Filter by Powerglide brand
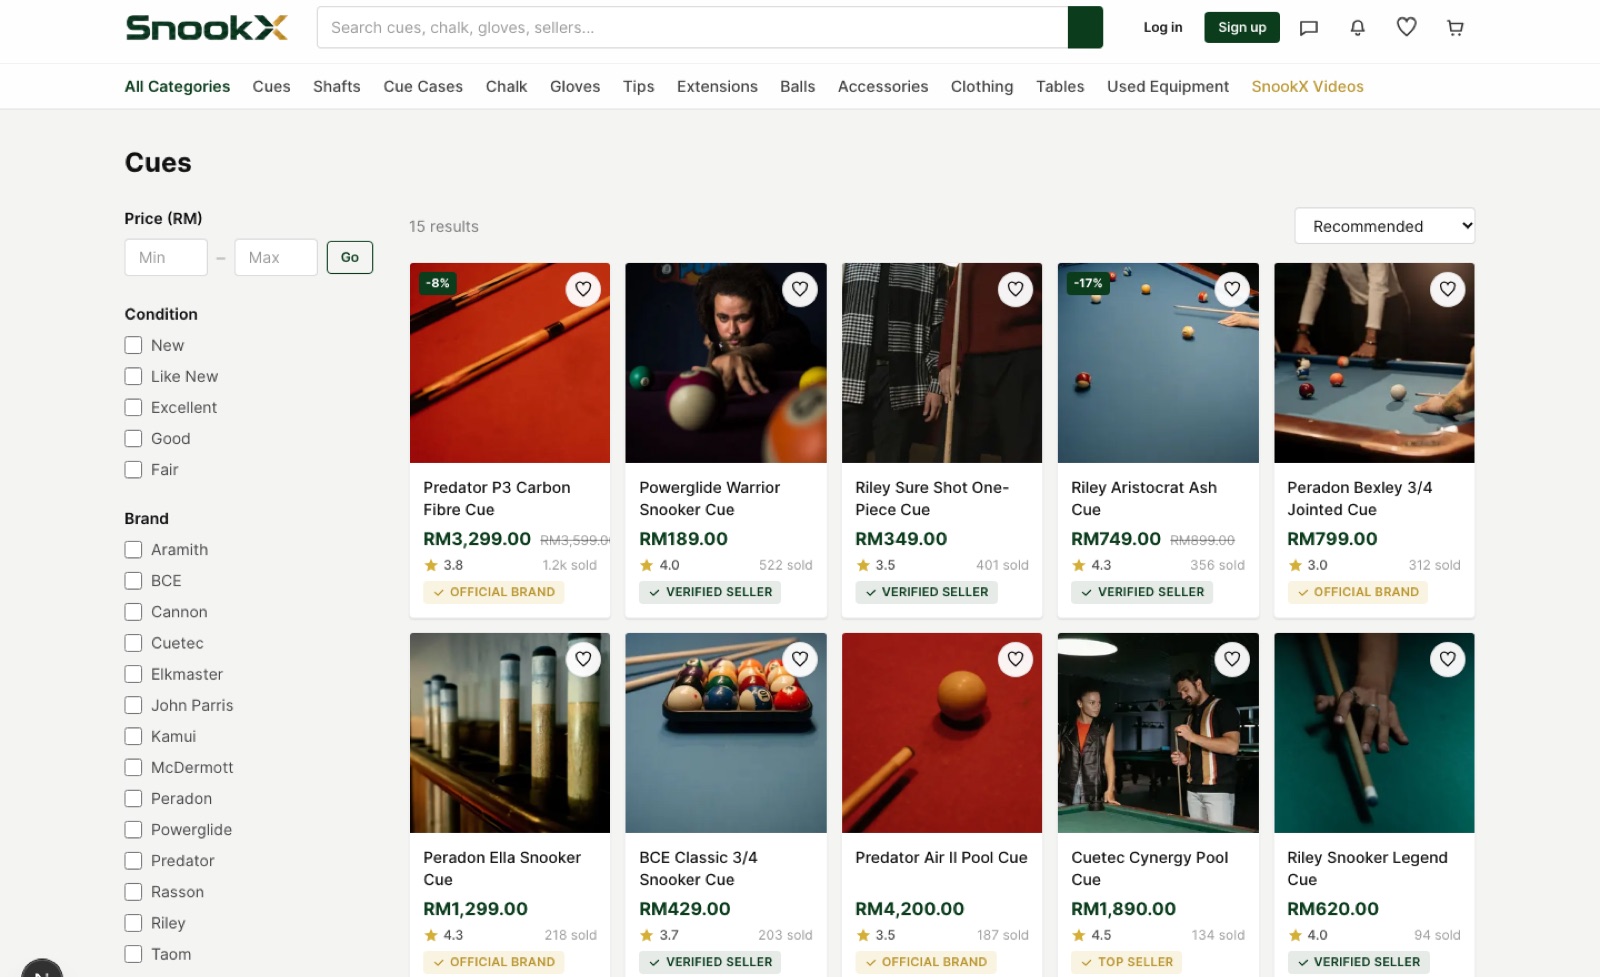This screenshot has width=1600, height=977. coord(133,829)
